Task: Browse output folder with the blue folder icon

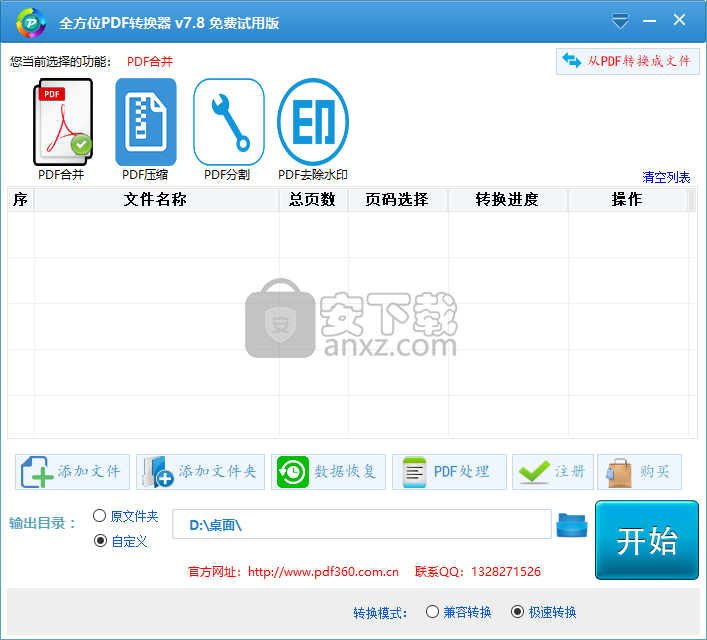Action: 572,525
